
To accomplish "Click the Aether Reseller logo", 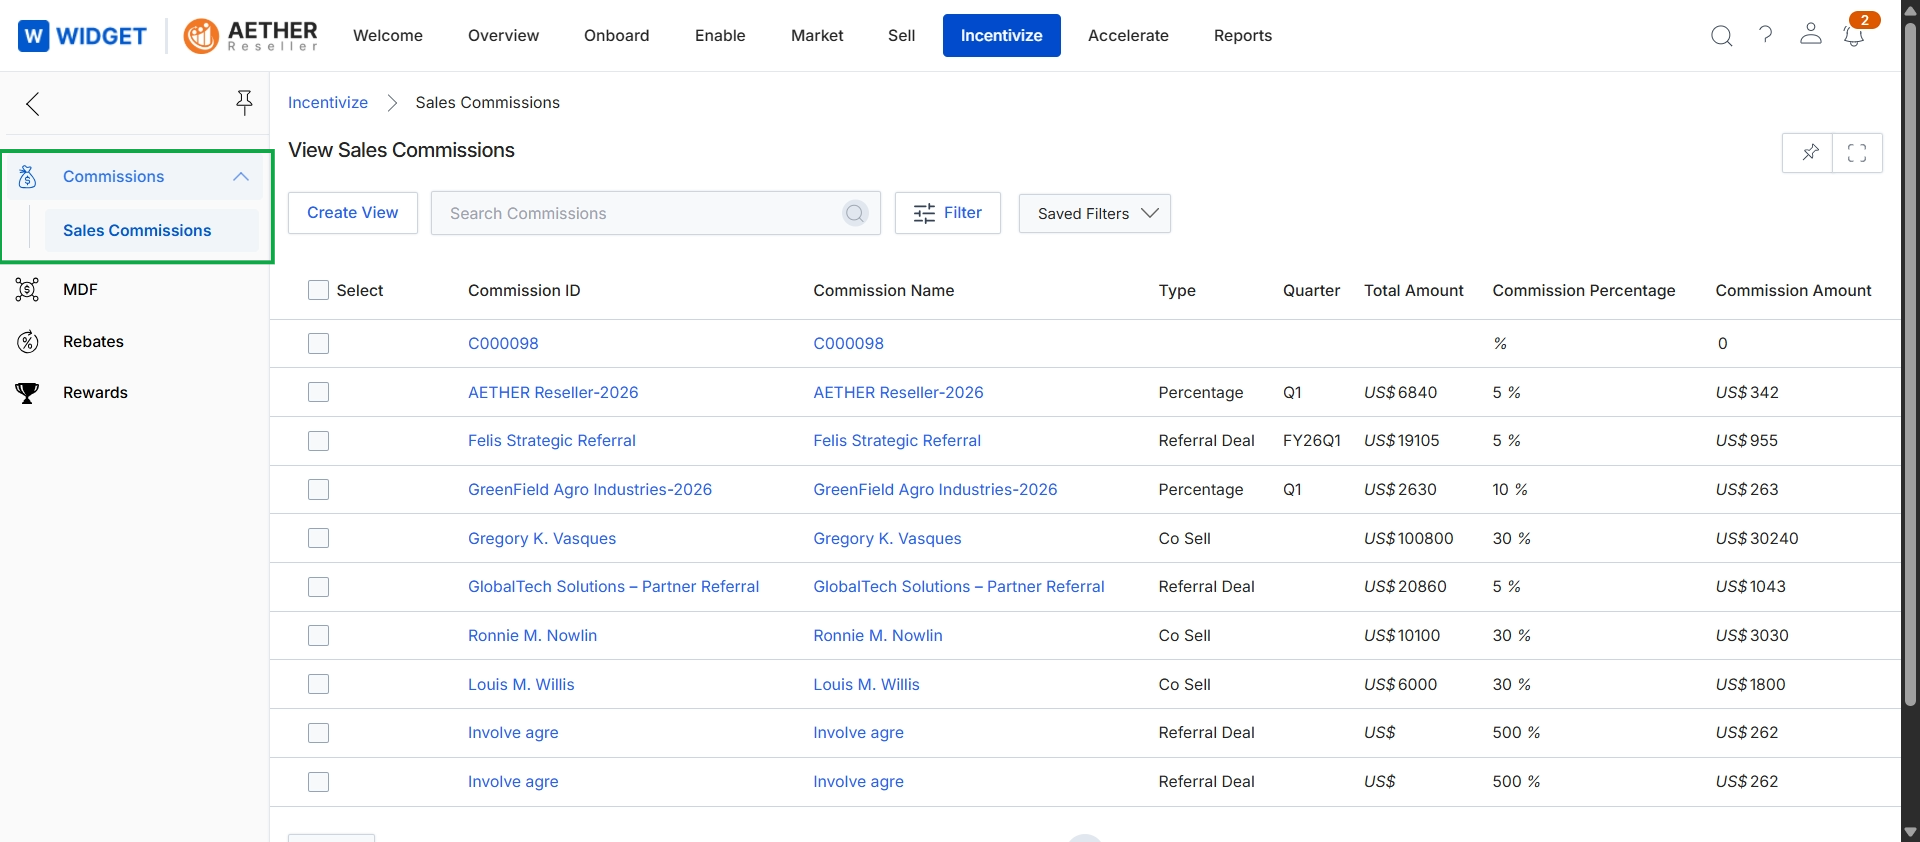I will point(251,36).
